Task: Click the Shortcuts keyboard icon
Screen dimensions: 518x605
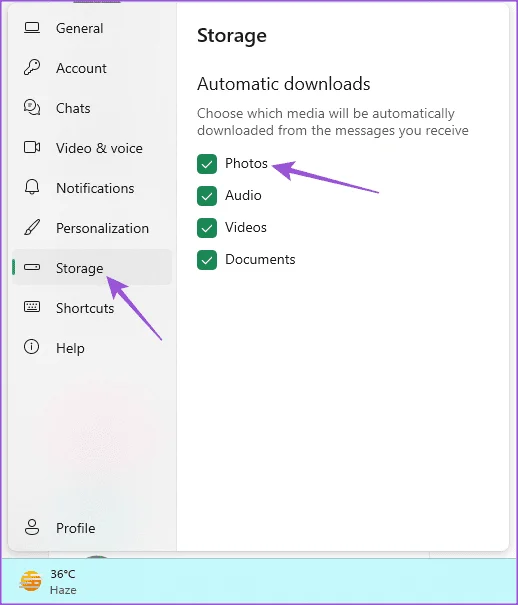Action: [32, 307]
